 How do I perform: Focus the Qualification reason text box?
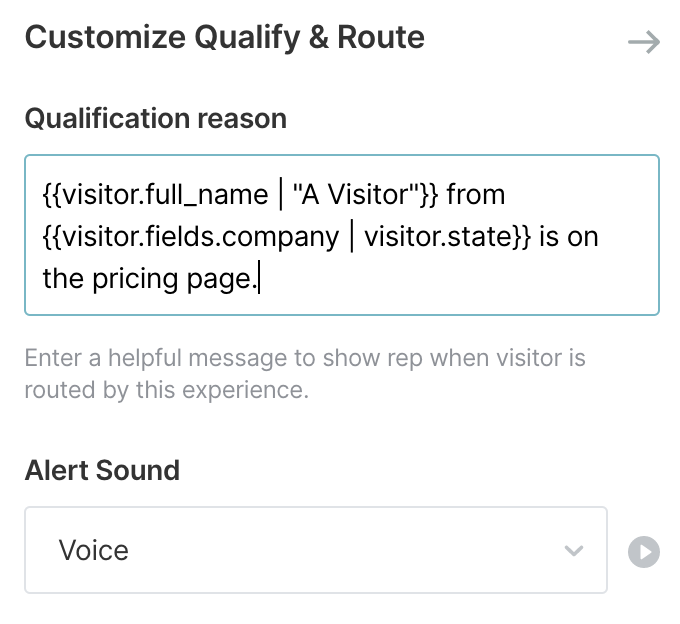point(341,235)
